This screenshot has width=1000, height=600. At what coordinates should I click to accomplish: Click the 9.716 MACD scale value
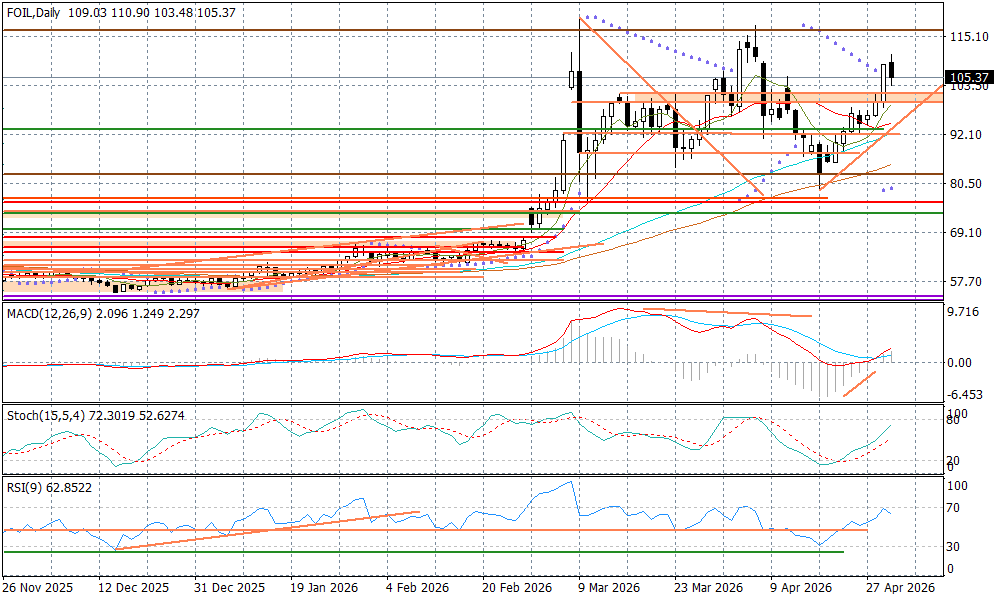[x=966, y=312]
